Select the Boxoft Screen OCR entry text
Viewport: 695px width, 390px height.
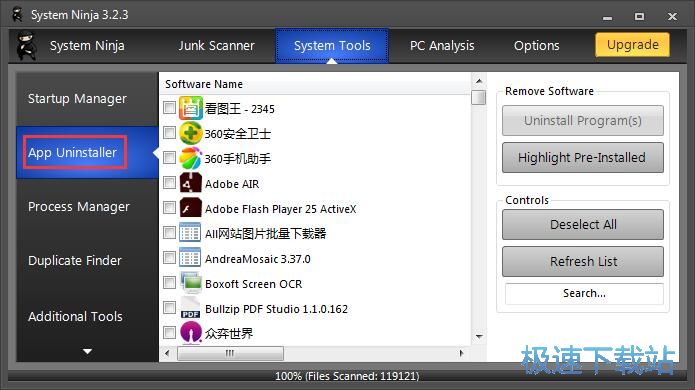tap(254, 284)
